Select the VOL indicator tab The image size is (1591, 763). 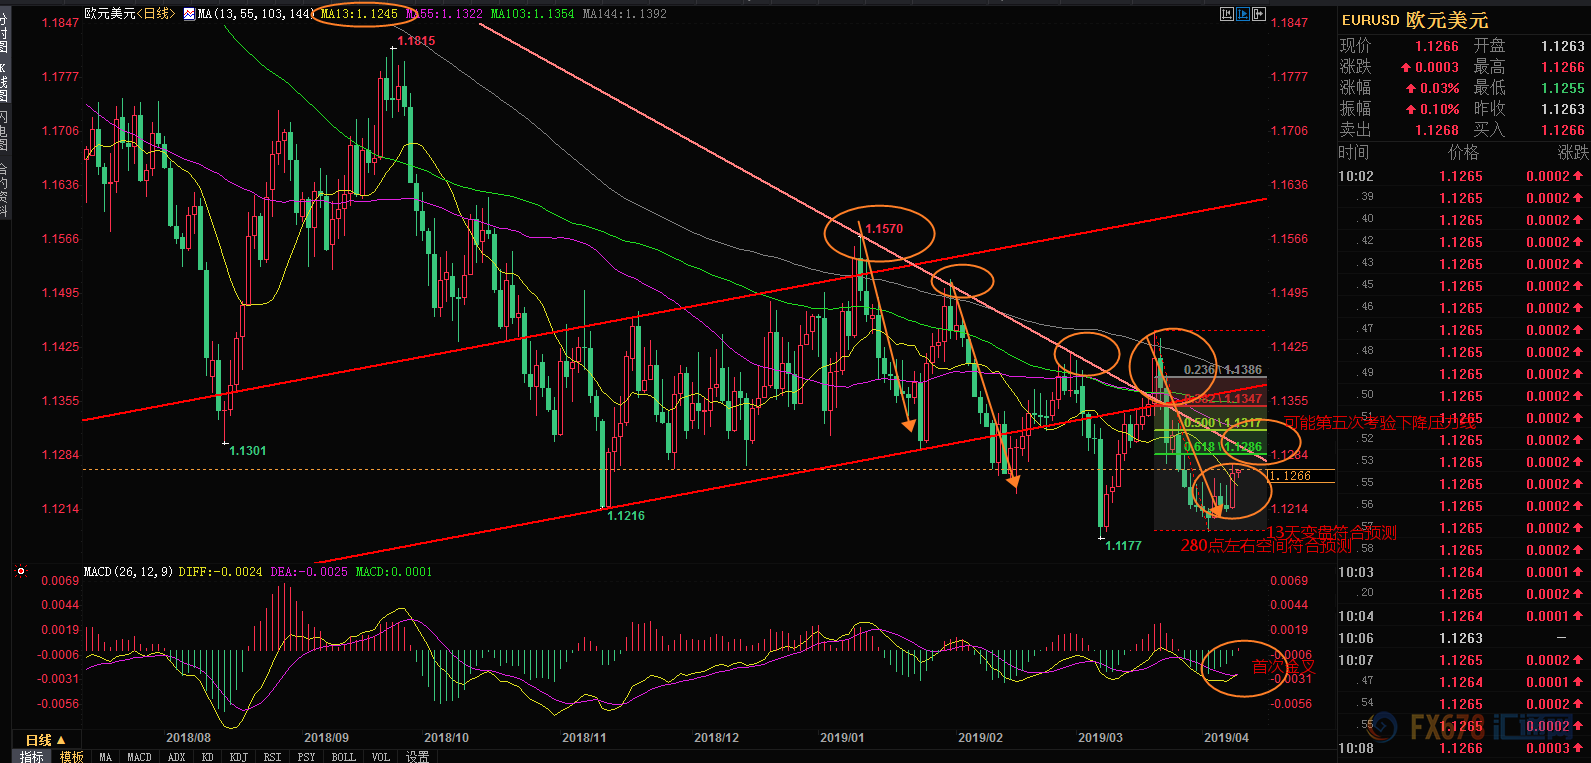click(x=380, y=757)
